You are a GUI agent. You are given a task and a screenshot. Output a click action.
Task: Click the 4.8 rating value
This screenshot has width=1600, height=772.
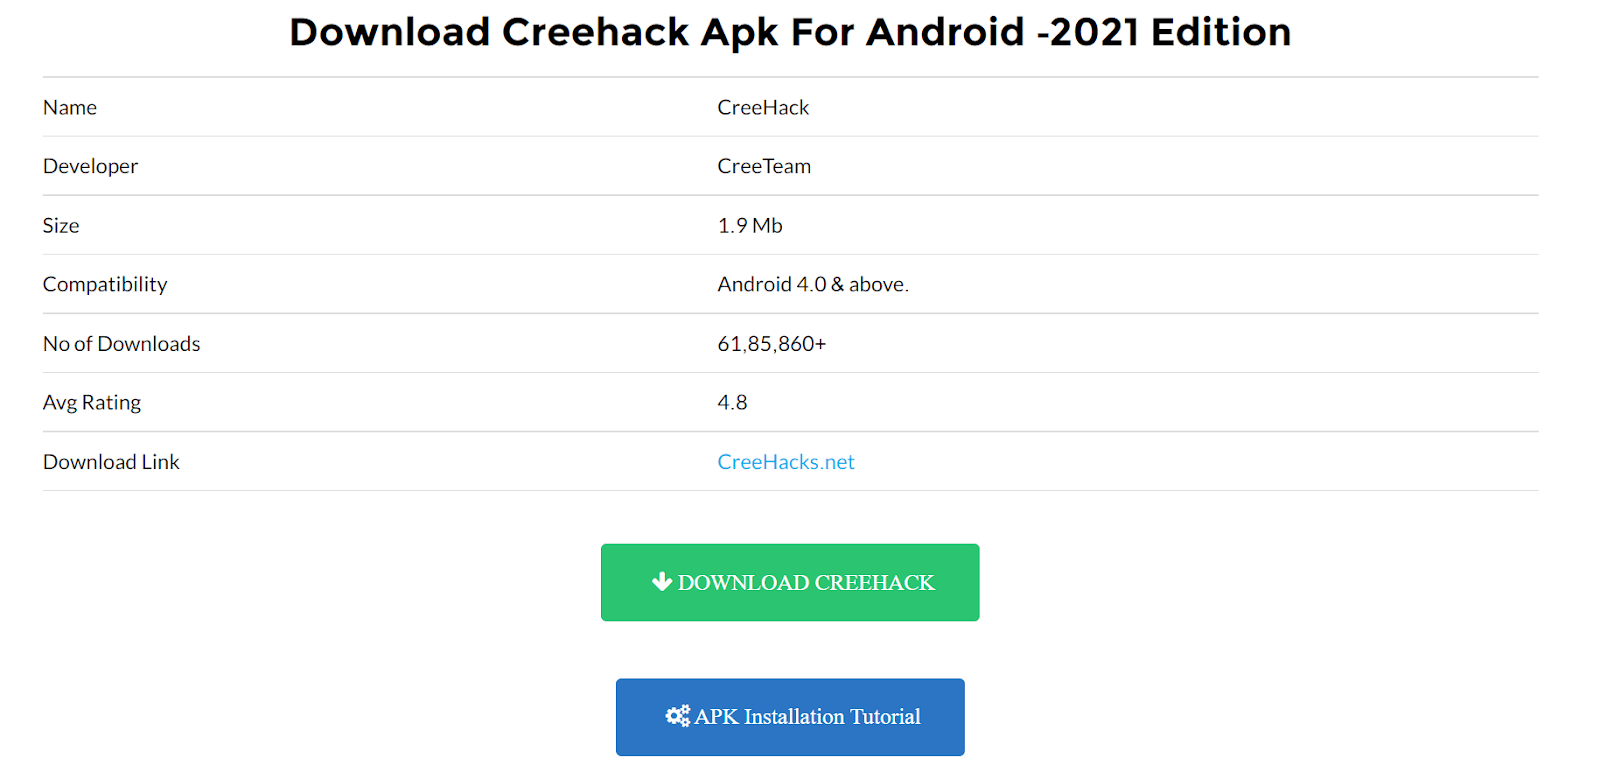(732, 402)
